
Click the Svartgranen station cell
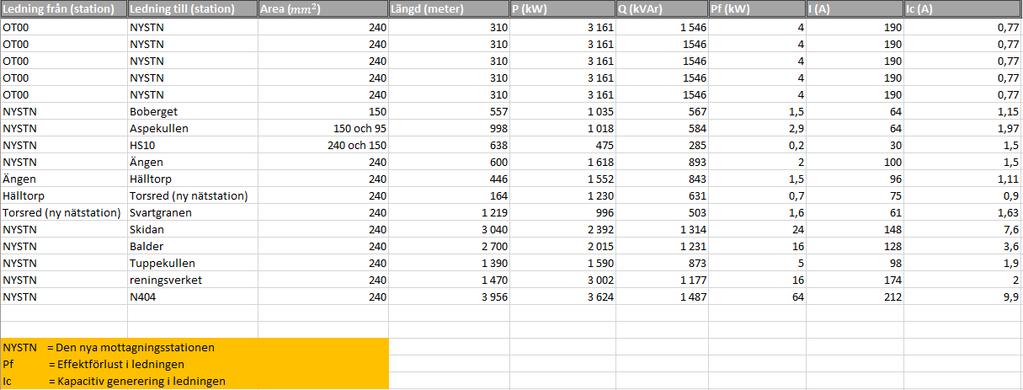193,213
